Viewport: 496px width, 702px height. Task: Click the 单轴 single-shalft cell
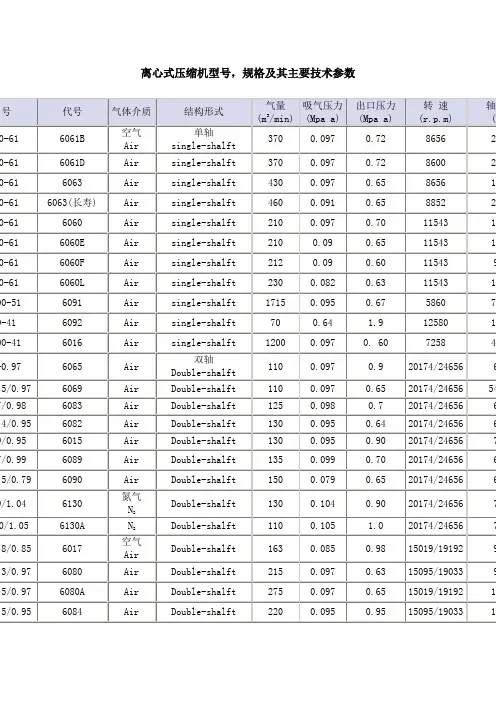204,139
